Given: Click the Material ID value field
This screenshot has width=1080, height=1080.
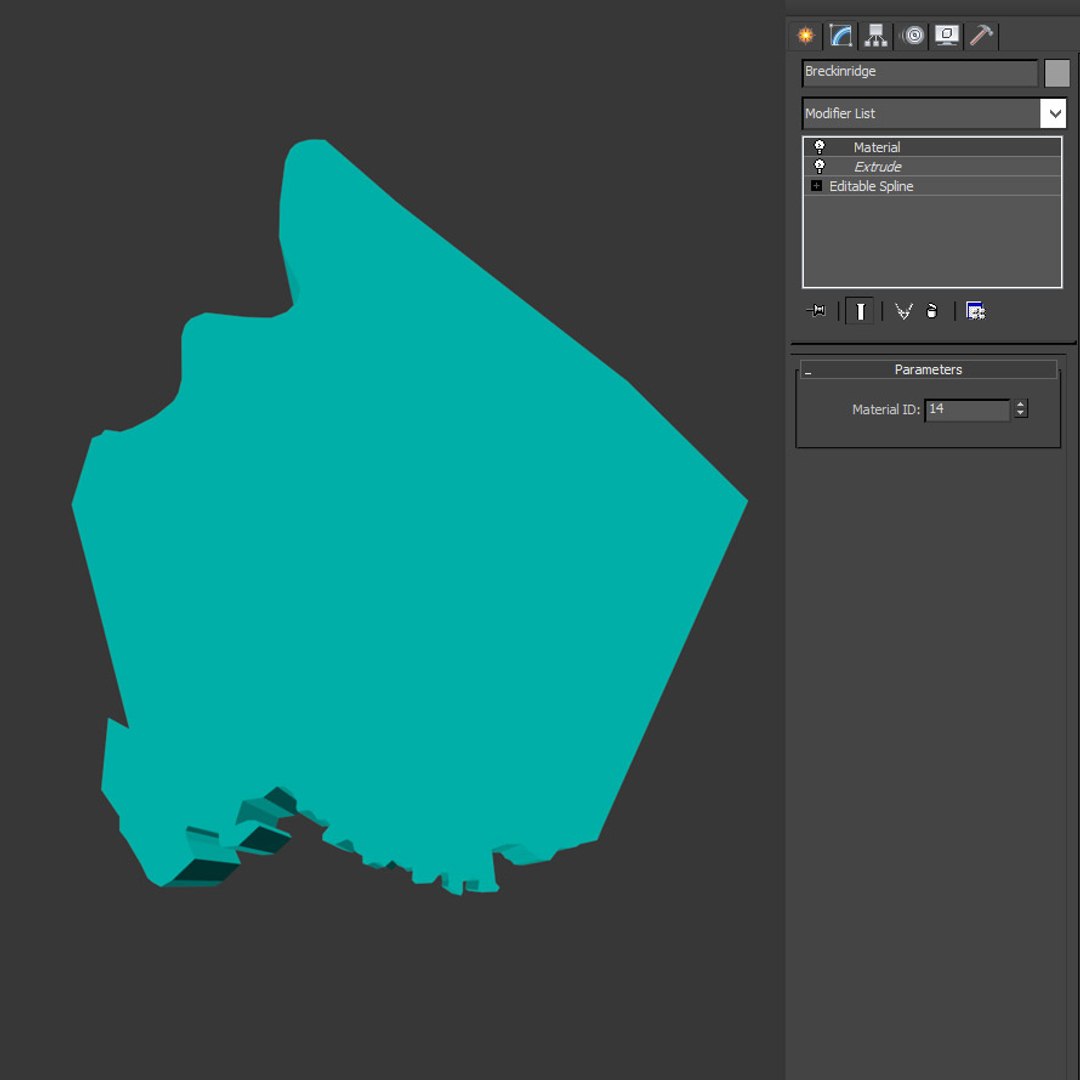Looking at the screenshot, I should [966, 410].
